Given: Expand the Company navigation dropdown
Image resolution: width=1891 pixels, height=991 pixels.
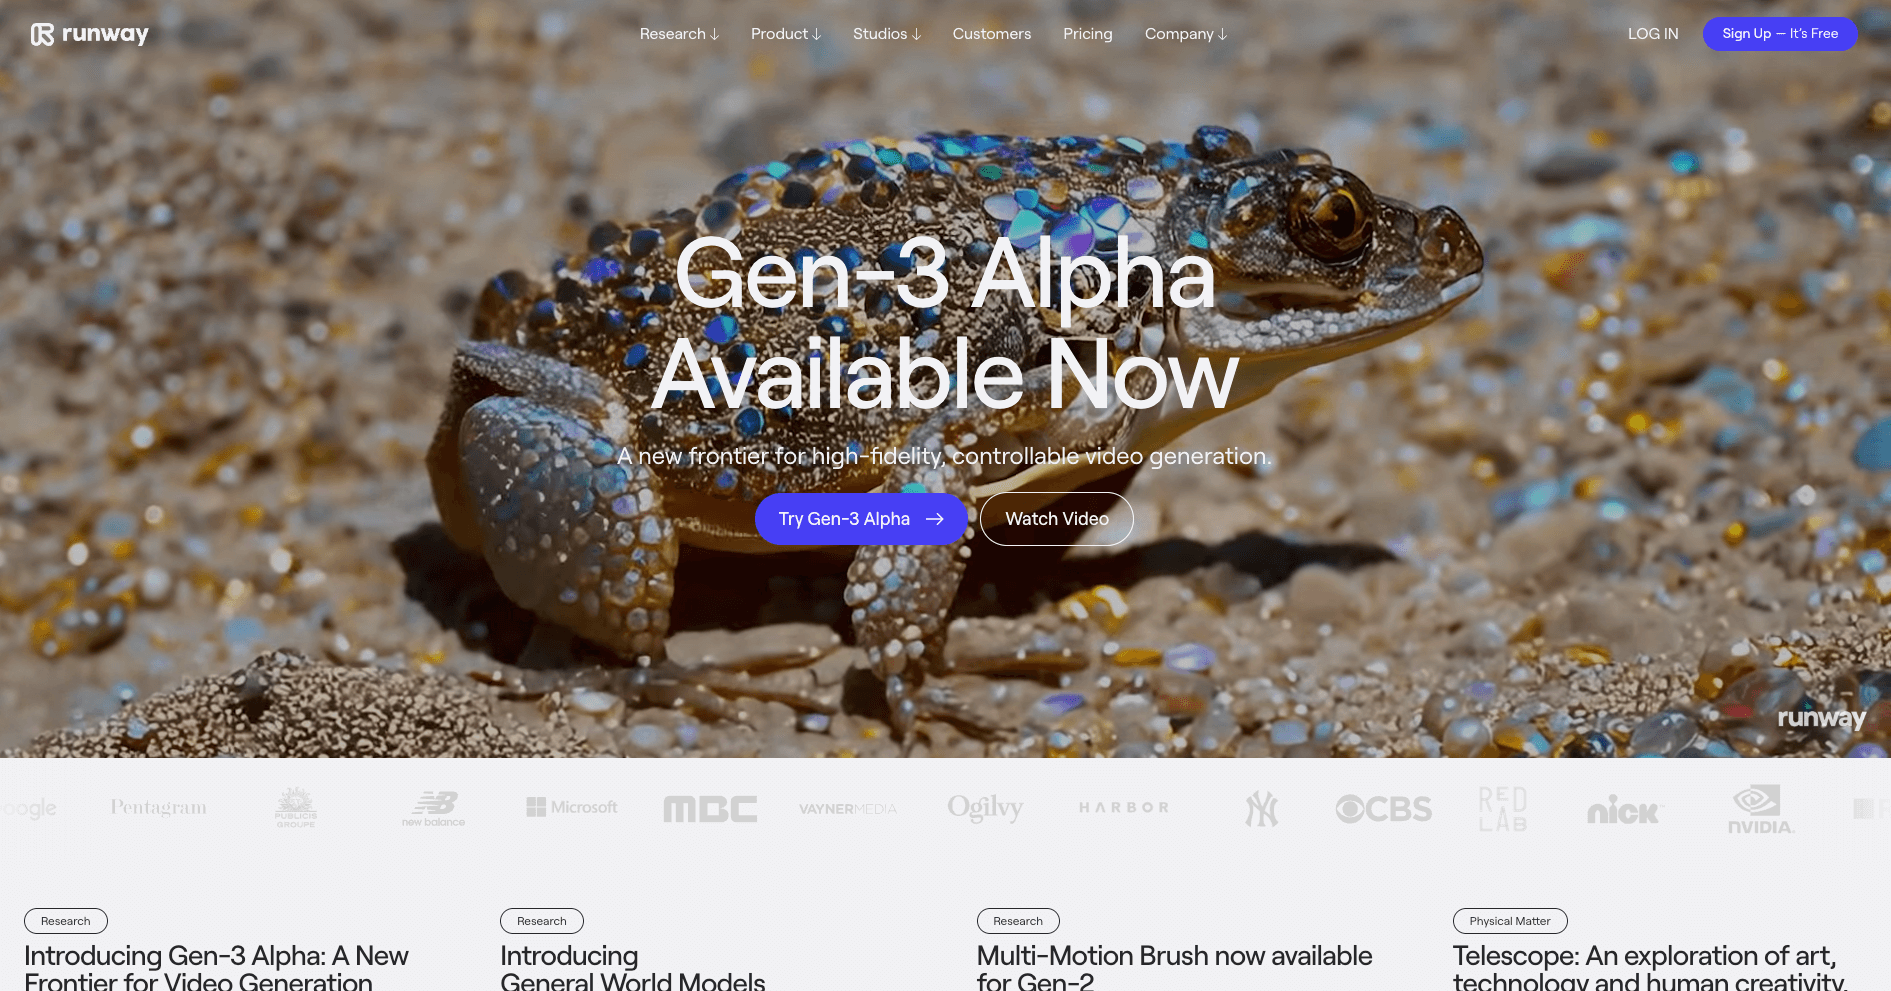Looking at the screenshot, I should [x=1186, y=34].
